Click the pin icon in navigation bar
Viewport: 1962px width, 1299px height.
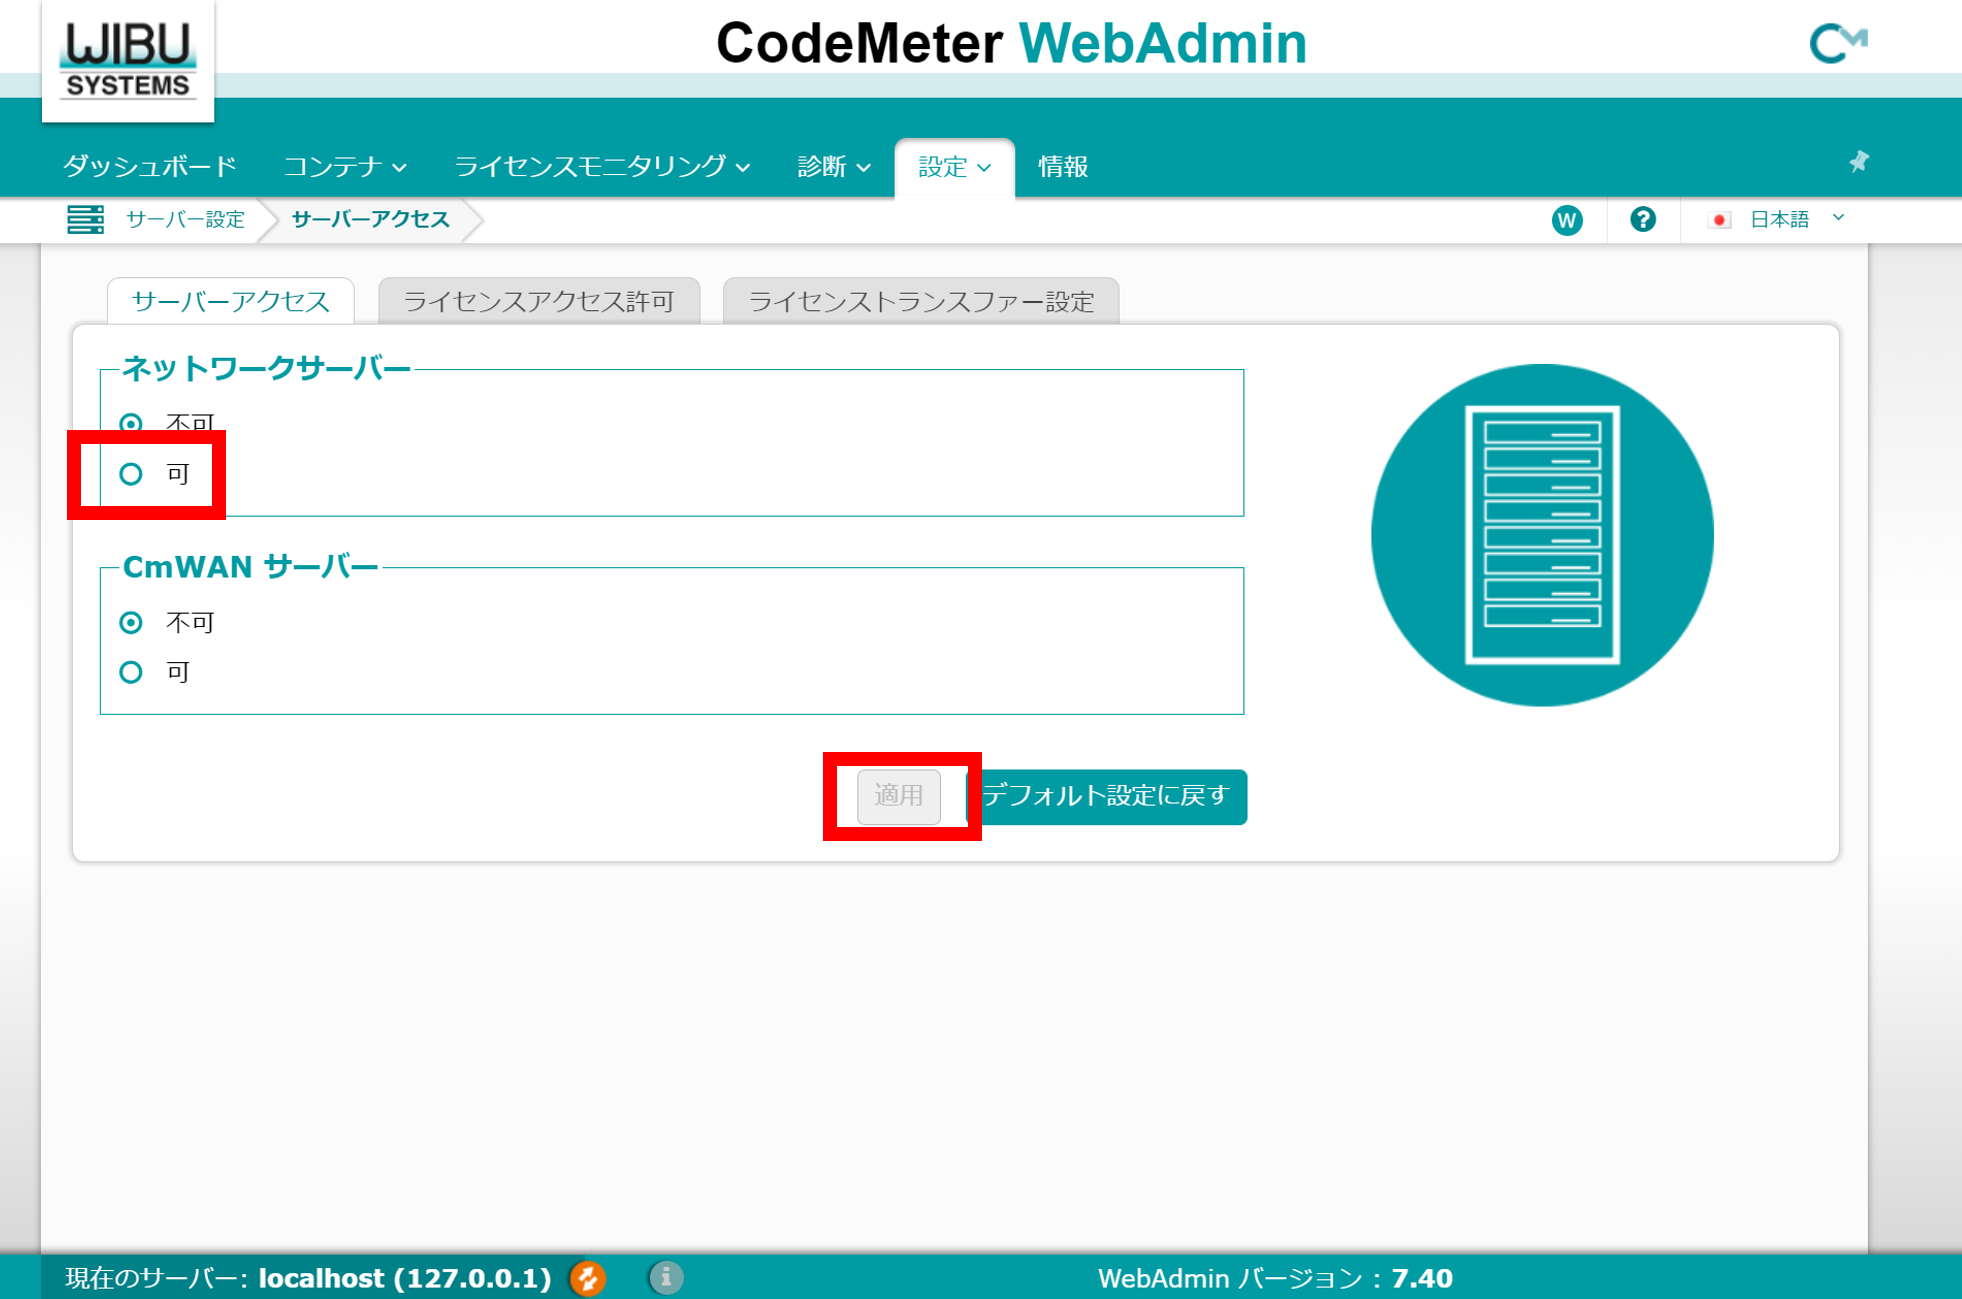(x=1858, y=162)
